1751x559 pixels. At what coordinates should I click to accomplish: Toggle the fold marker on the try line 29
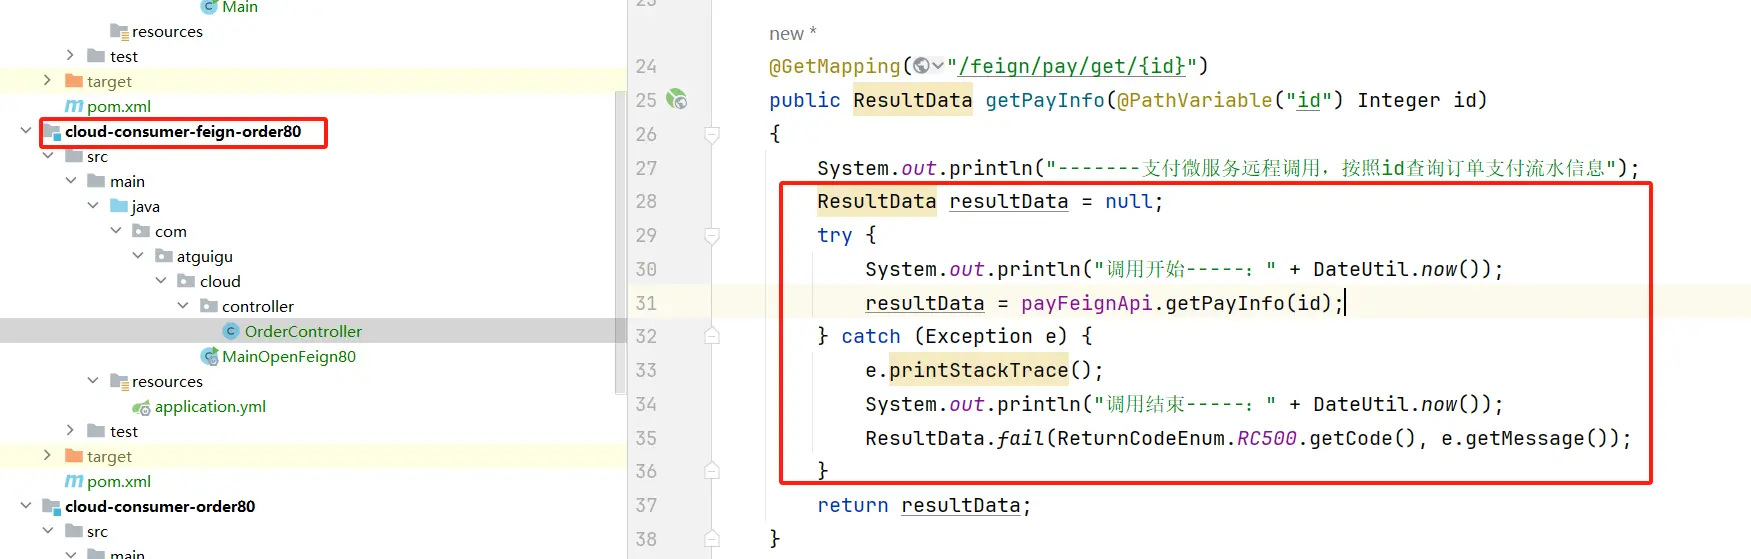coord(712,236)
